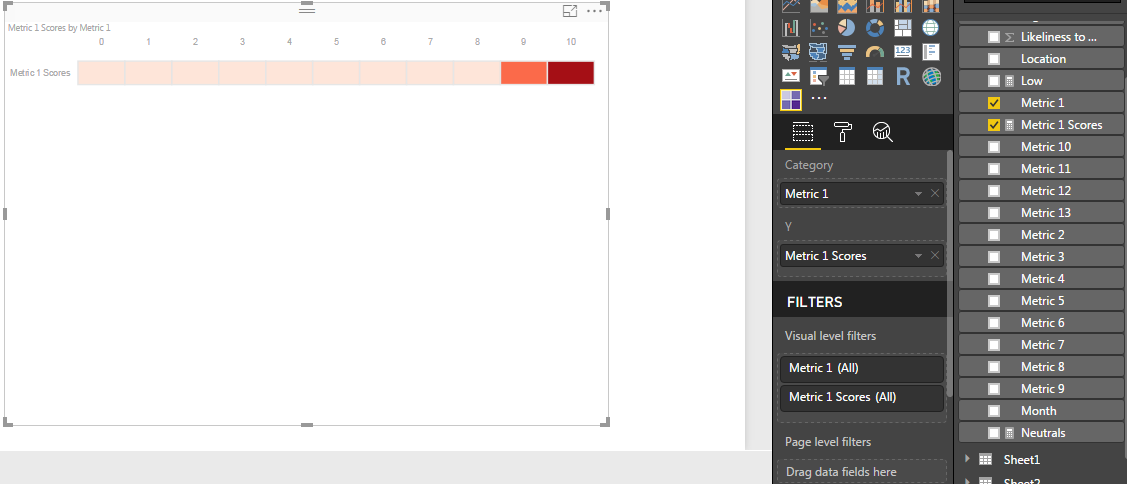Select the Ribbon chart visualization
This screenshot has height=484, width=1127.
pyautogui.click(x=931, y=6)
